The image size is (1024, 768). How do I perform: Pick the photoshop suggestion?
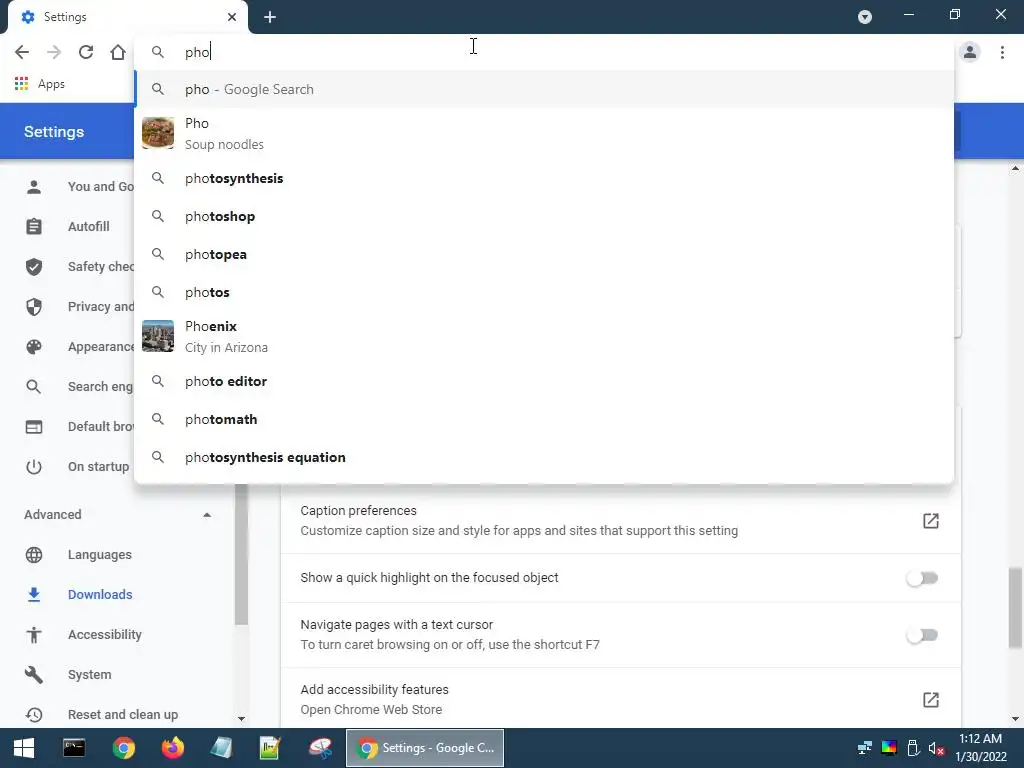pos(544,216)
